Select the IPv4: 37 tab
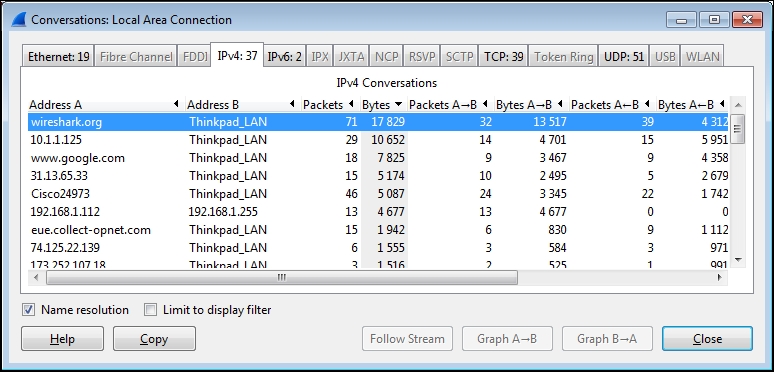 tap(237, 55)
